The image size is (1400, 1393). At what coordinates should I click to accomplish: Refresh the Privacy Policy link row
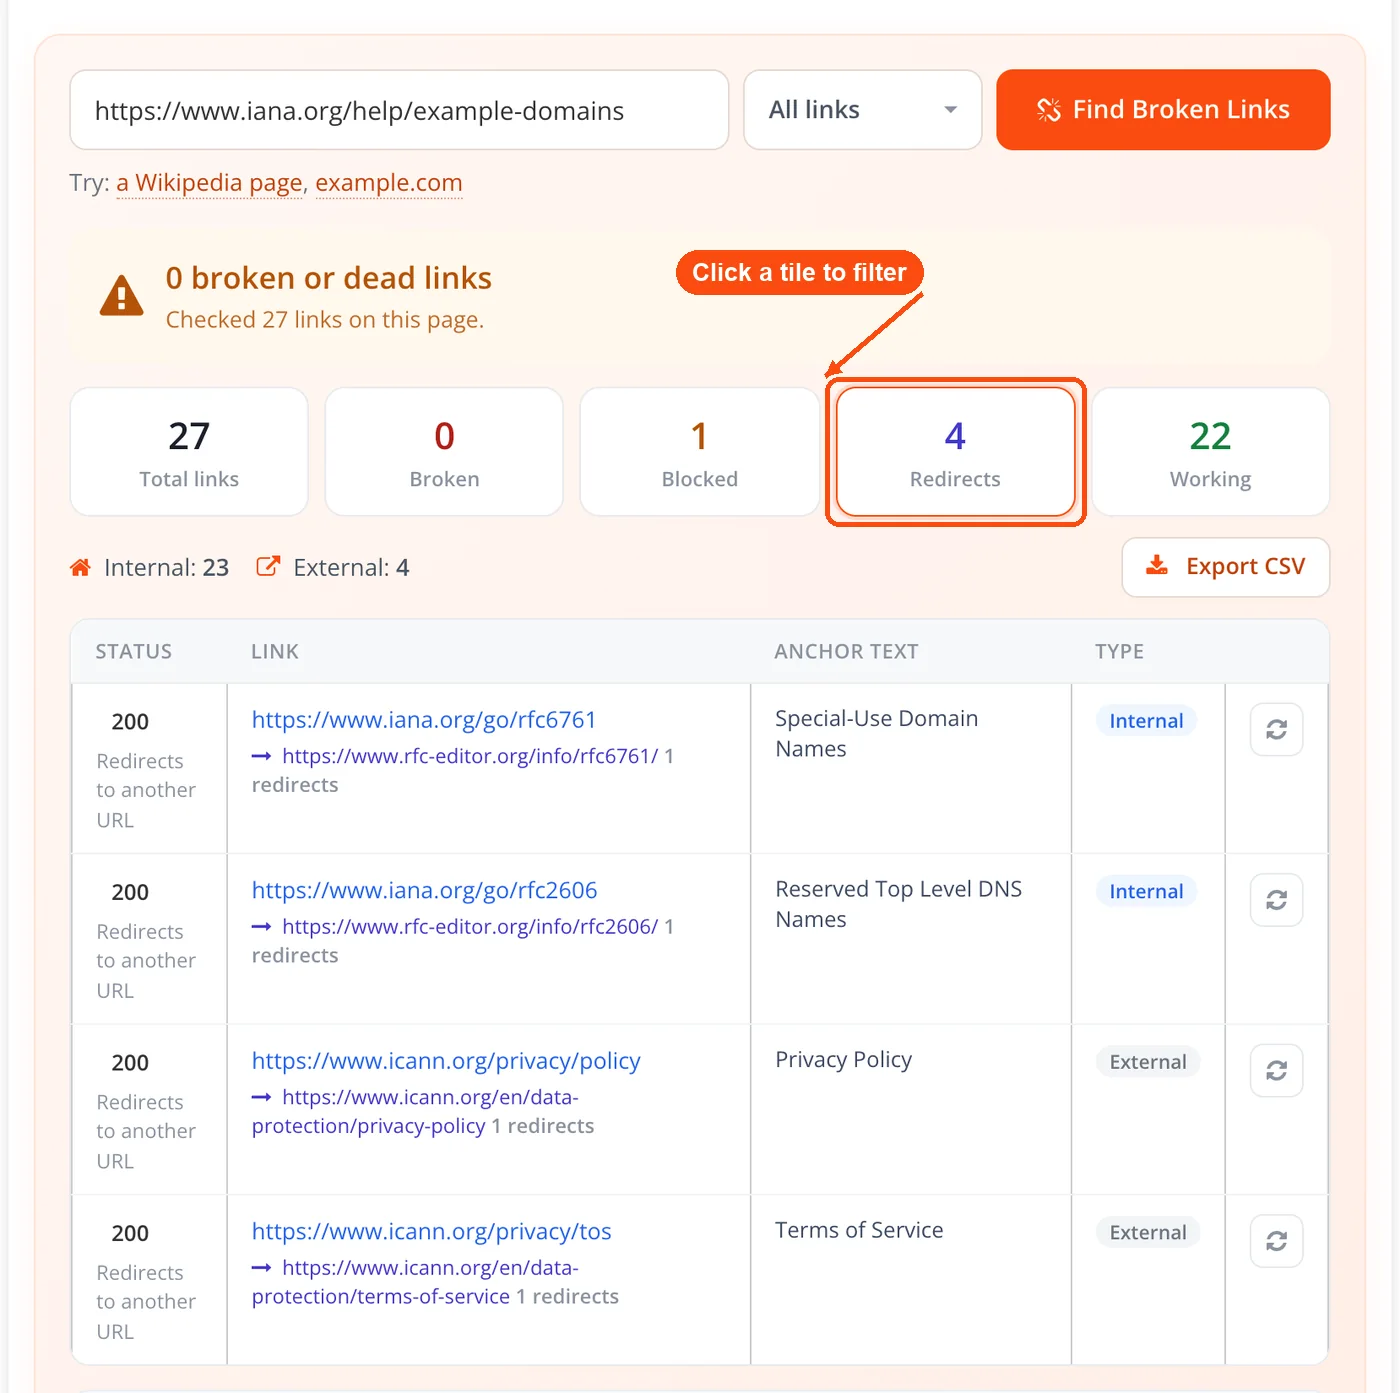[1276, 1071]
